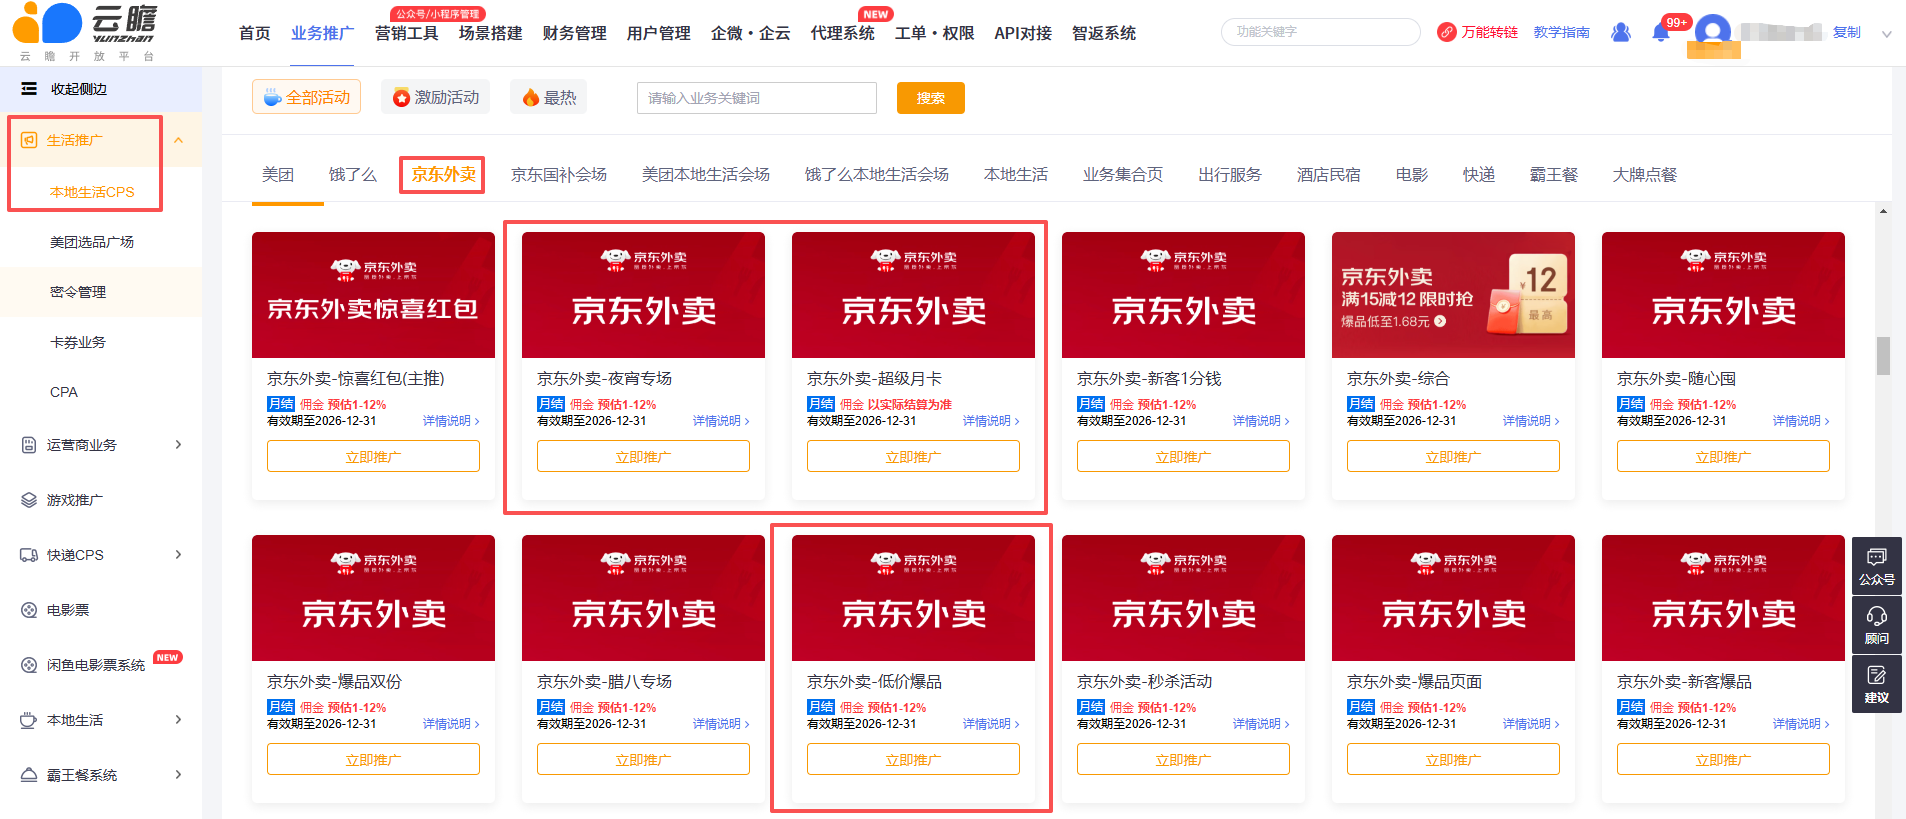
Task: Open the account dropdown arrow at top right
Action: (x=1887, y=33)
